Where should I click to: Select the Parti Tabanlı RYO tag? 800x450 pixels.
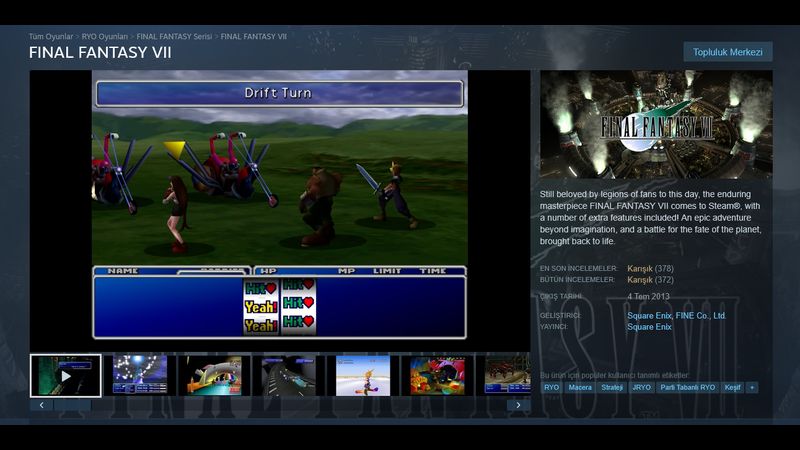688,388
